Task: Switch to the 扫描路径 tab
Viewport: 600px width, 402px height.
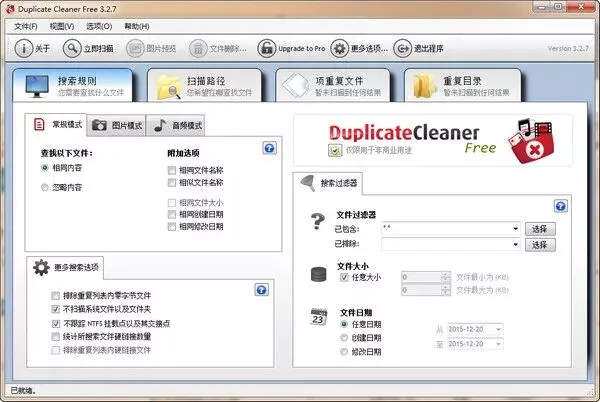Action: point(204,86)
